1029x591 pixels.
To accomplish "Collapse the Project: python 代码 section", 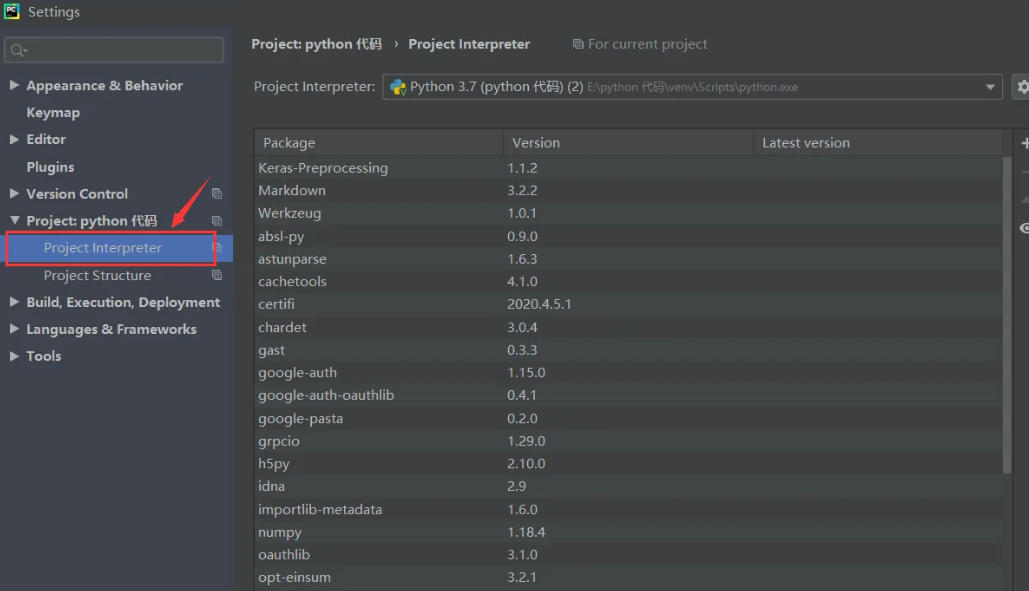I will (16, 220).
